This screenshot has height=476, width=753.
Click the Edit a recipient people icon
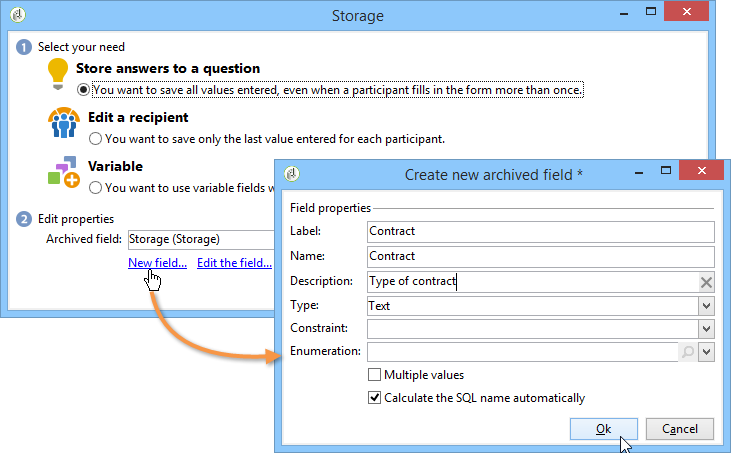point(62,124)
